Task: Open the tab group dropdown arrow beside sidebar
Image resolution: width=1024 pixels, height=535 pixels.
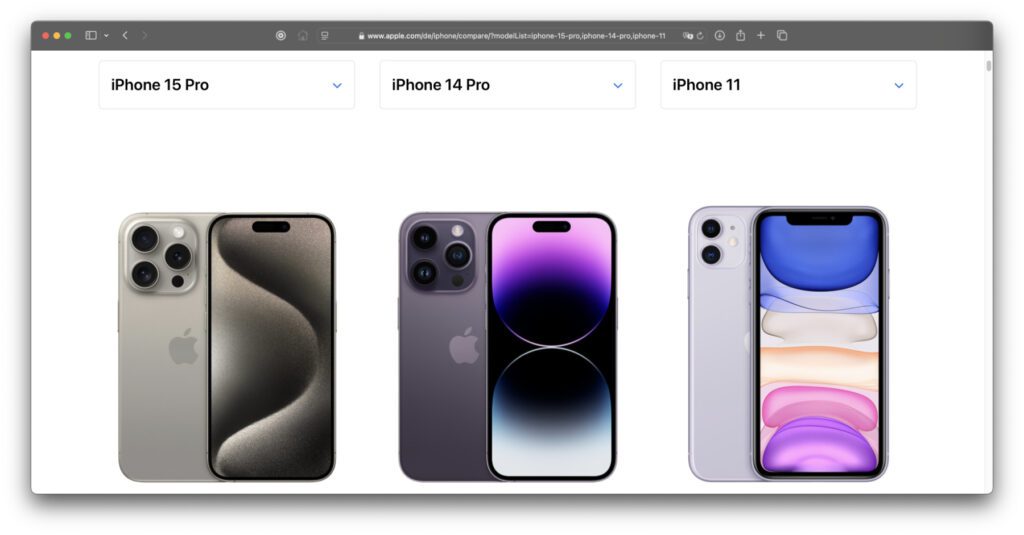Action: (x=106, y=35)
